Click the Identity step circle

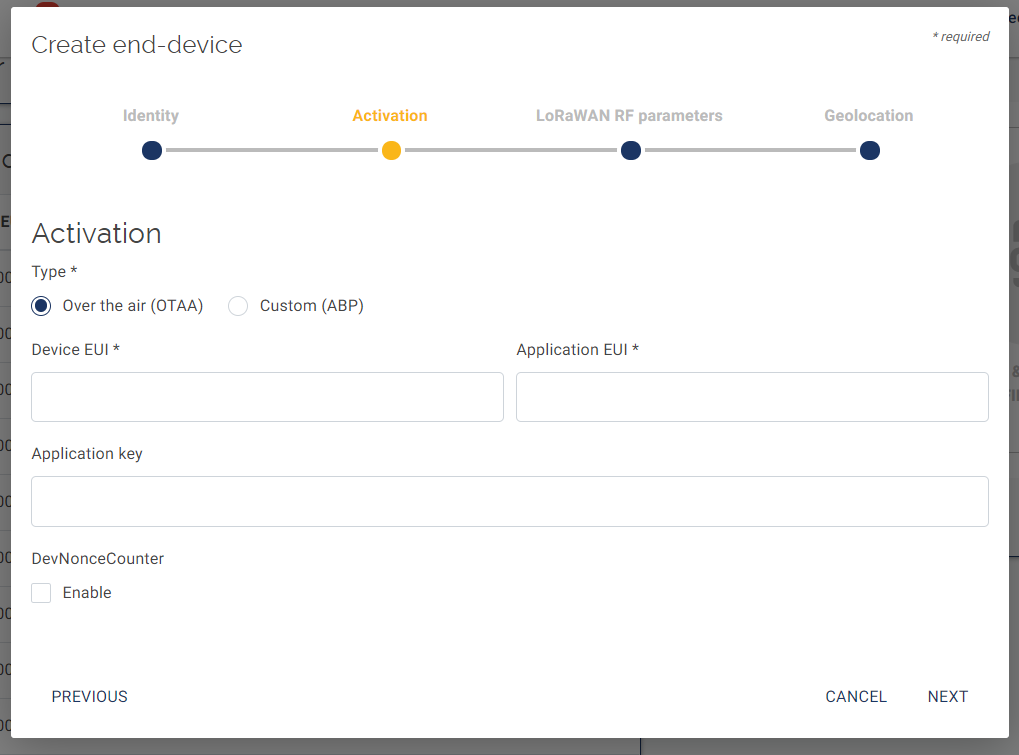[x=152, y=151]
